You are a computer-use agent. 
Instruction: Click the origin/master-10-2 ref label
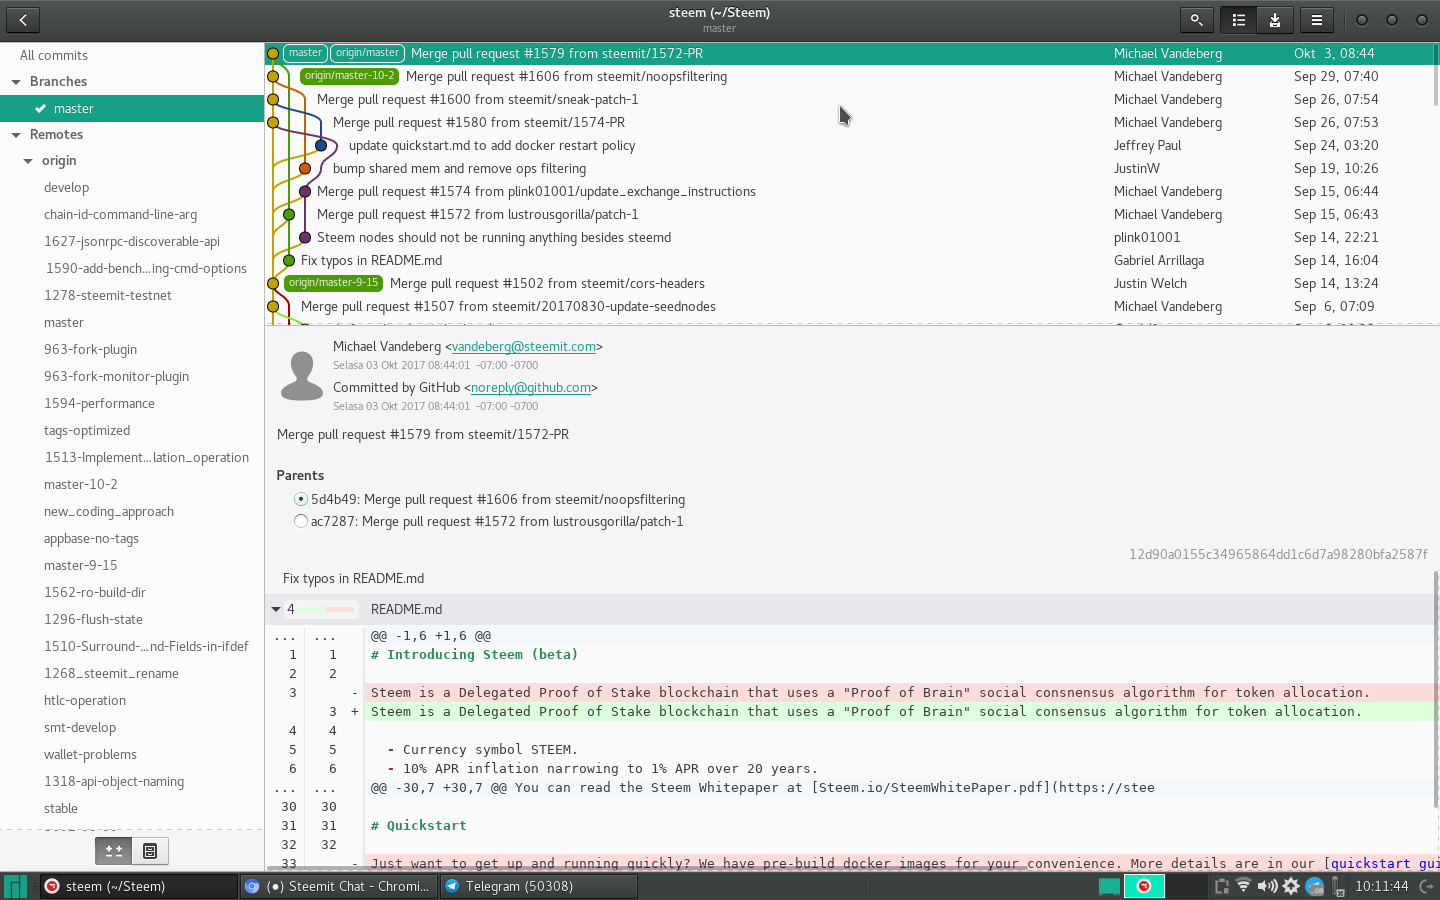point(350,76)
